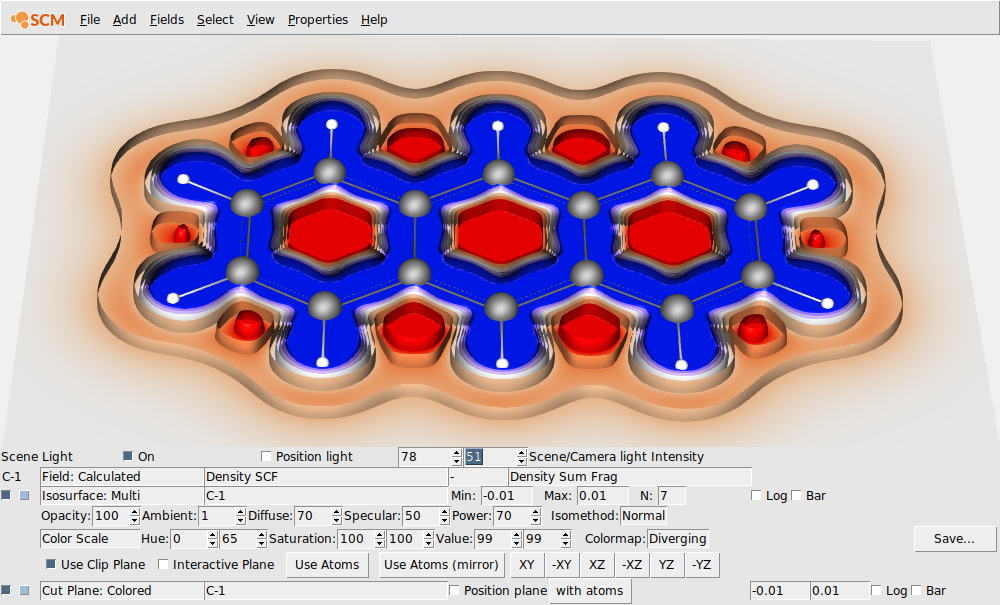Click the second Saturation field
The width and height of the screenshot is (1000, 605).
pyautogui.click(x=405, y=539)
